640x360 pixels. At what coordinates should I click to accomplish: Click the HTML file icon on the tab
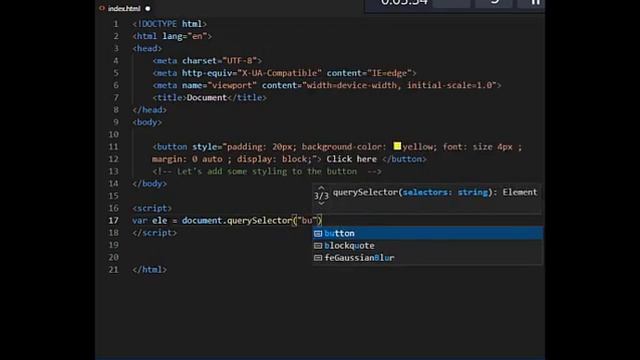click(102, 8)
